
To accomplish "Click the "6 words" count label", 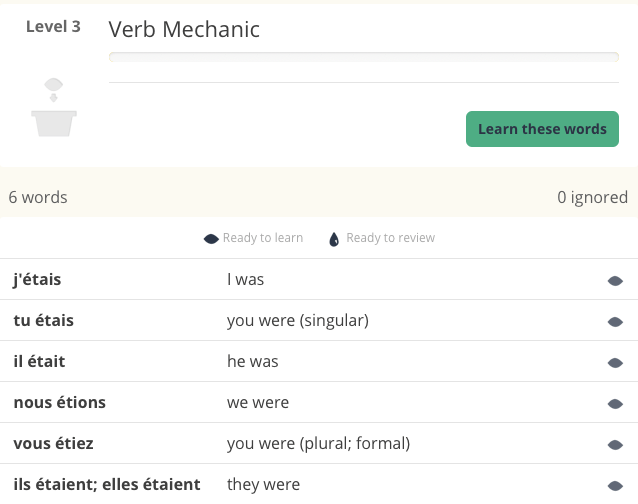I will pyautogui.click(x=38, y=197).
